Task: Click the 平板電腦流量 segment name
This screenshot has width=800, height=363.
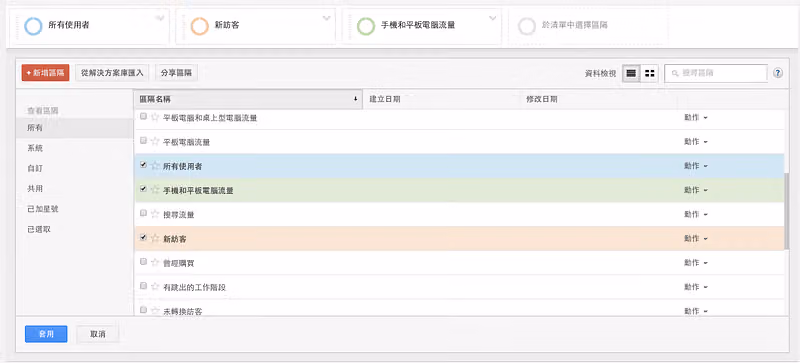Action: point(186,142)
